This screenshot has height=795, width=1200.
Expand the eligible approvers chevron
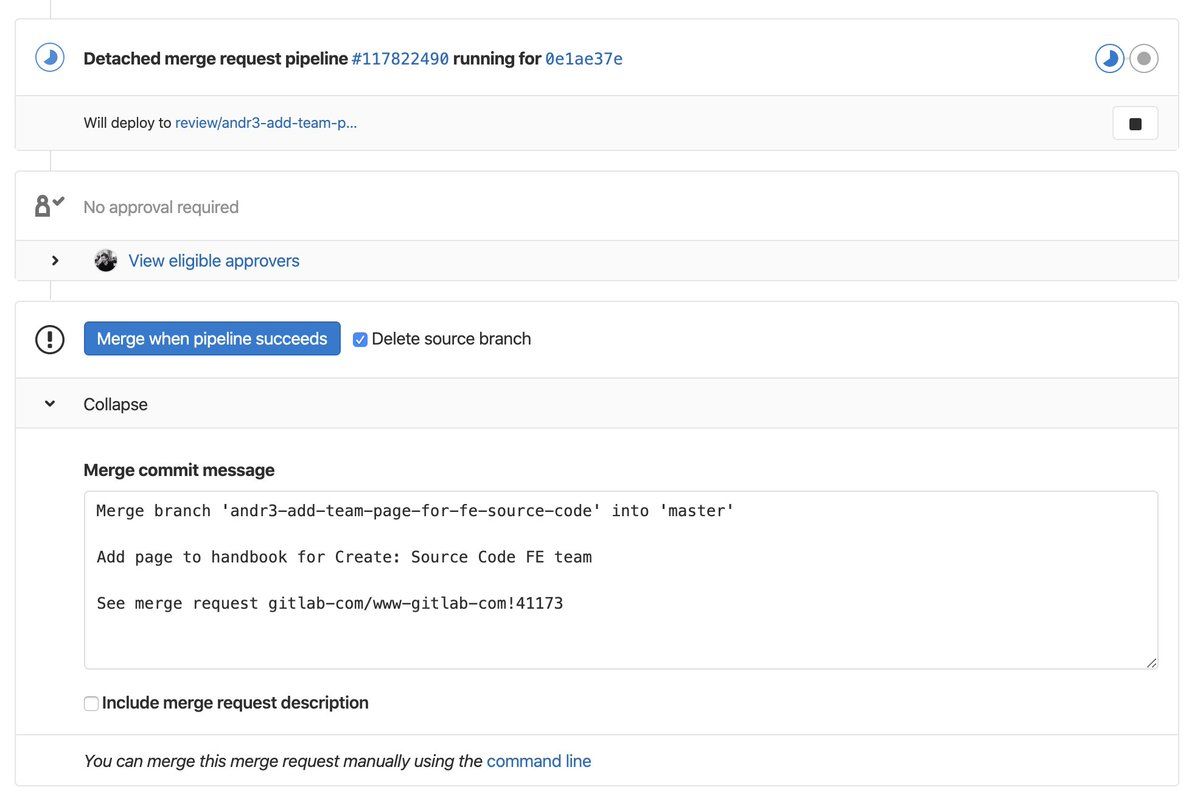[x=55, y=261]
